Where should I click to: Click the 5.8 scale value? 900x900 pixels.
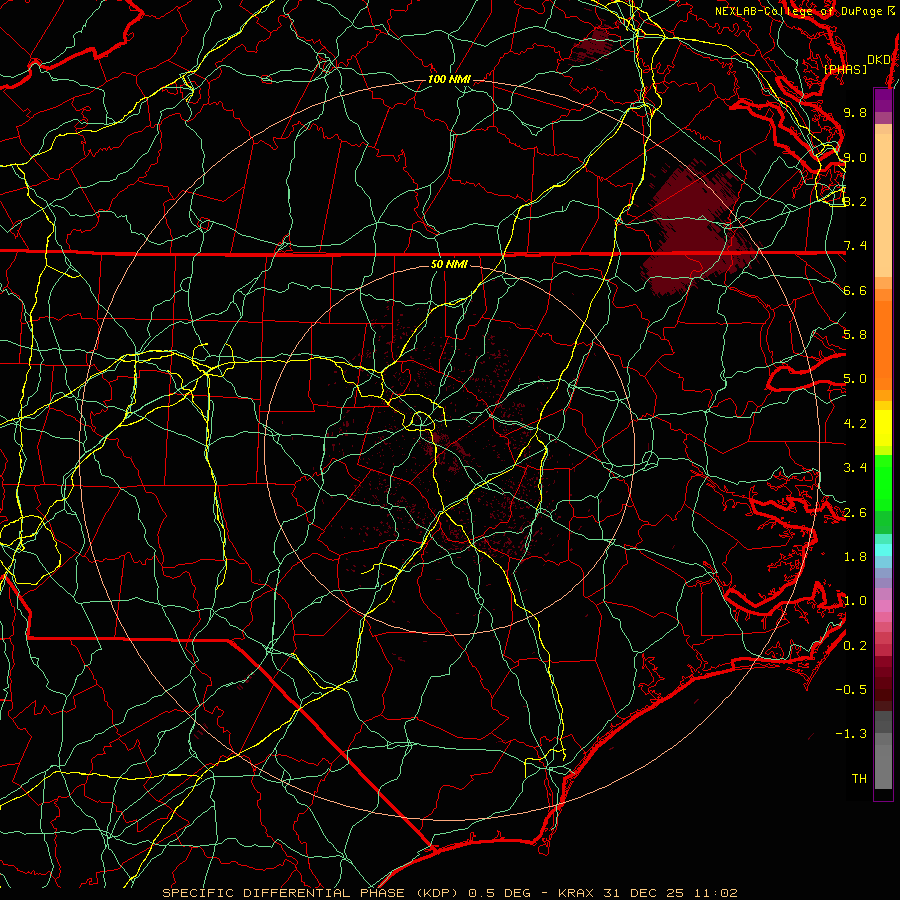pos(855,335)
